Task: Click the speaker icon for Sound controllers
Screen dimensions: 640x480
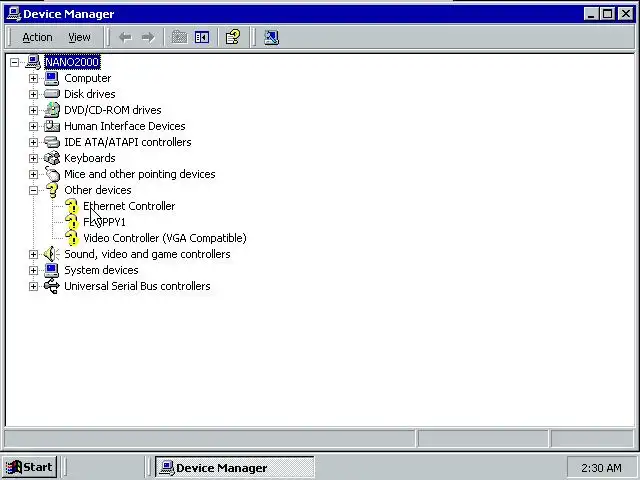Action: (x=52, y=254)
